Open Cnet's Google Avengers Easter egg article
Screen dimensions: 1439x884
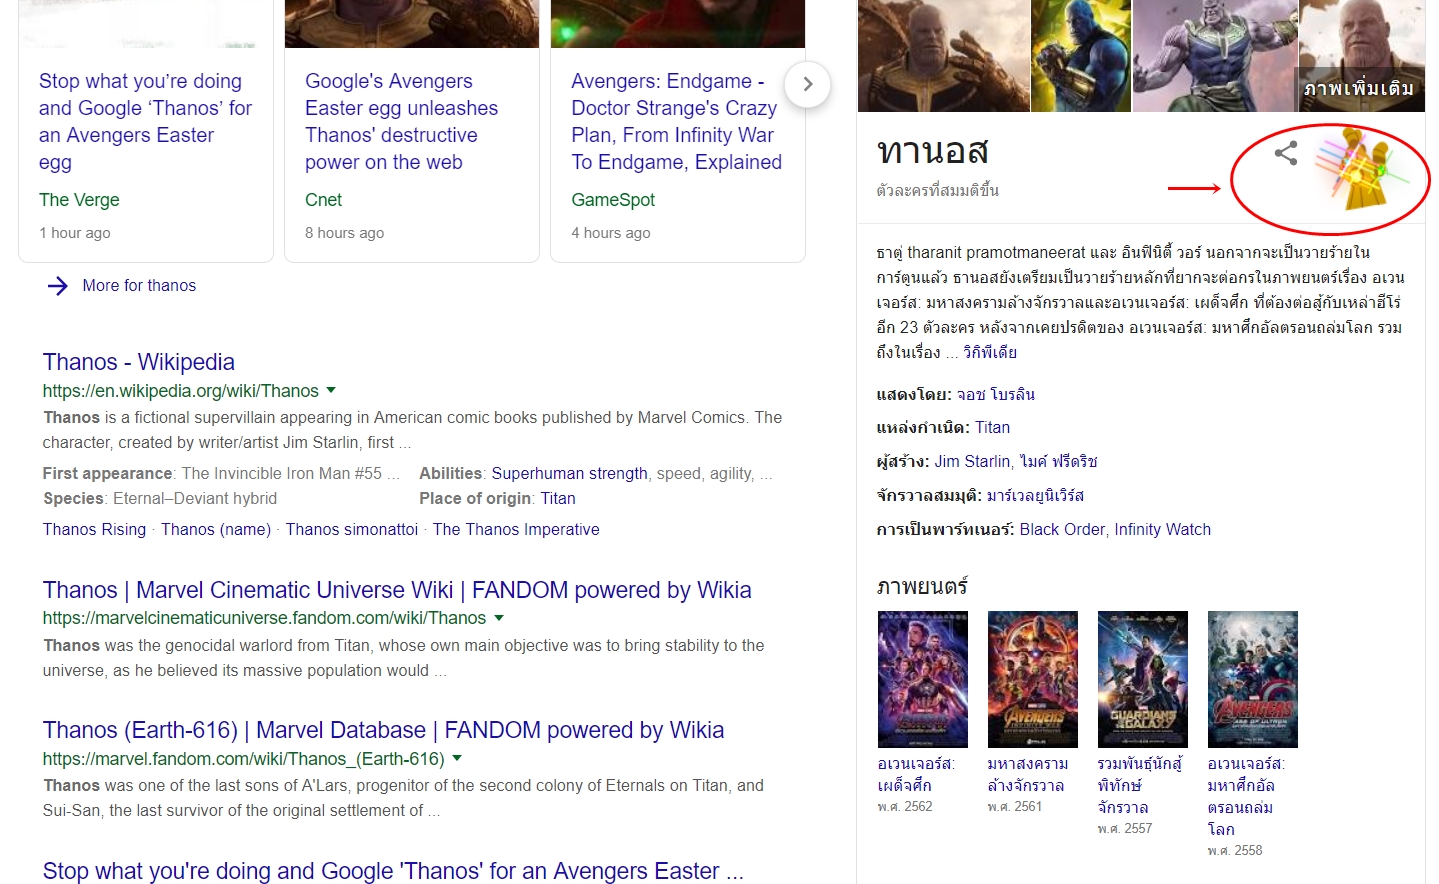[x=401, y=121]
